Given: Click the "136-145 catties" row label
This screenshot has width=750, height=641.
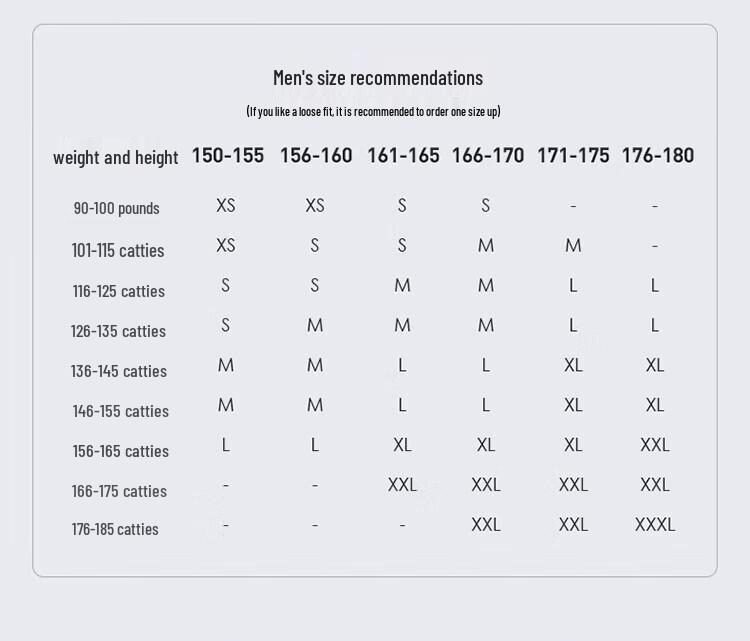Looking at the screenshot, I should pos(118,371).
